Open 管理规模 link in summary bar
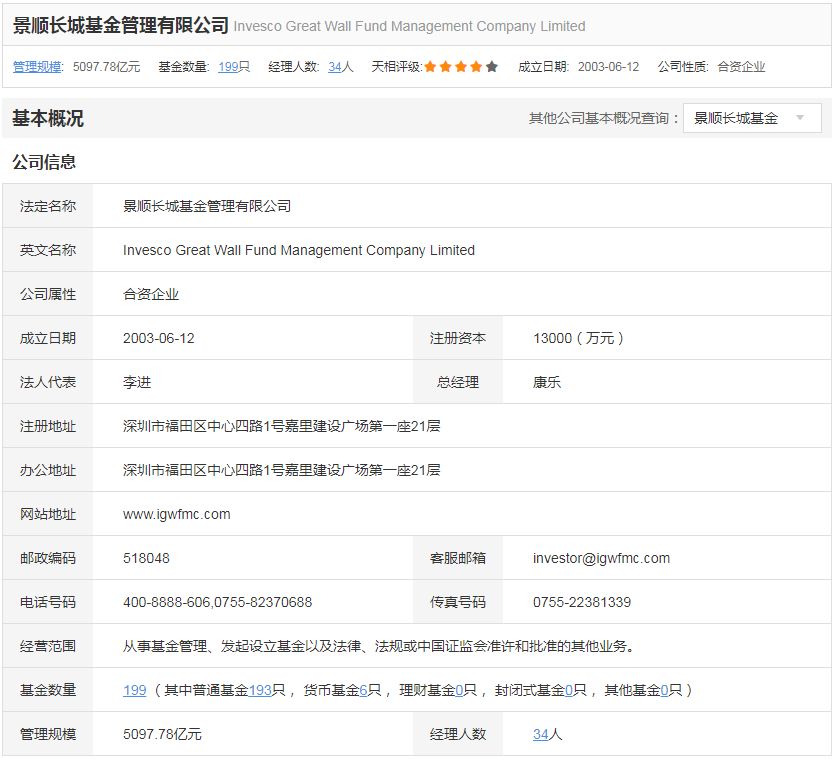 (37, 67)
